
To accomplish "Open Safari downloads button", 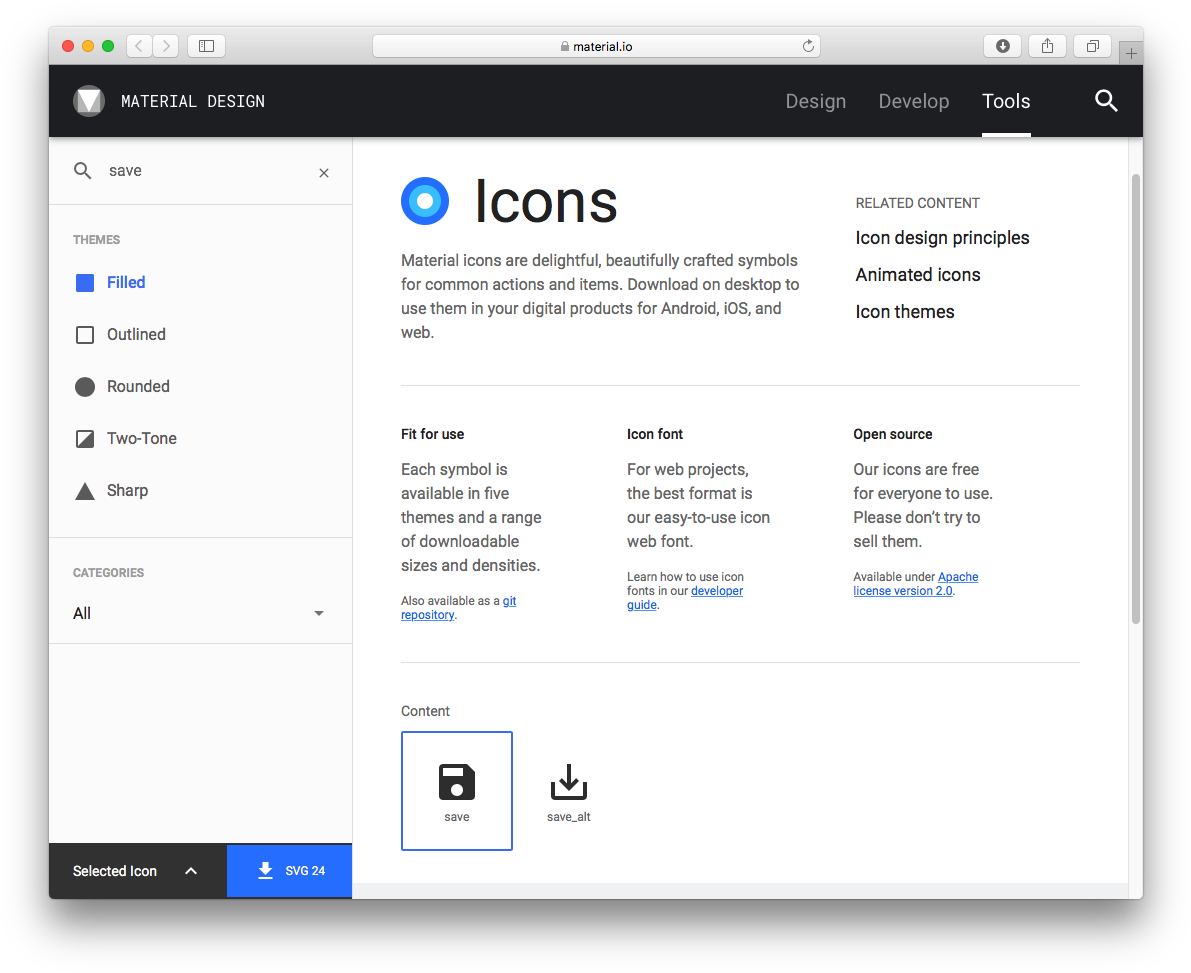I will 1003,46.
